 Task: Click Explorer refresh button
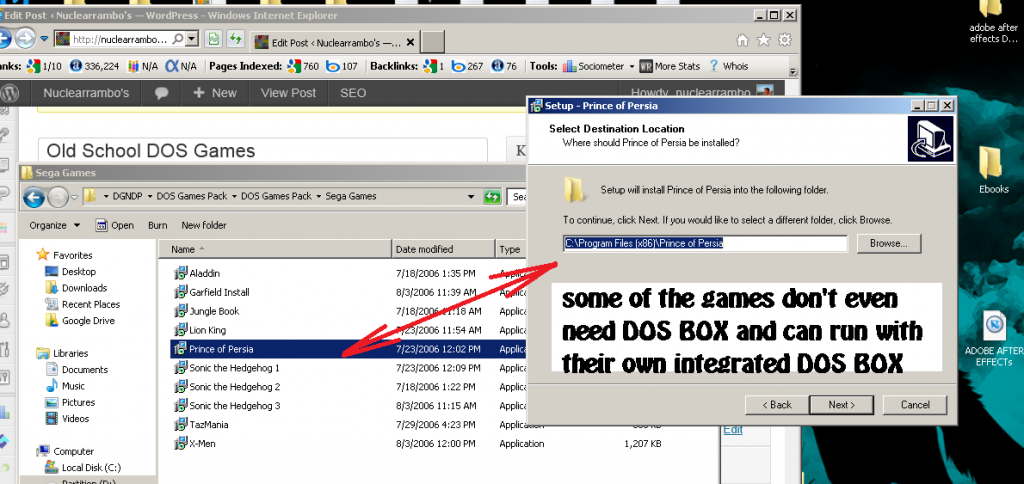point(492,197)
